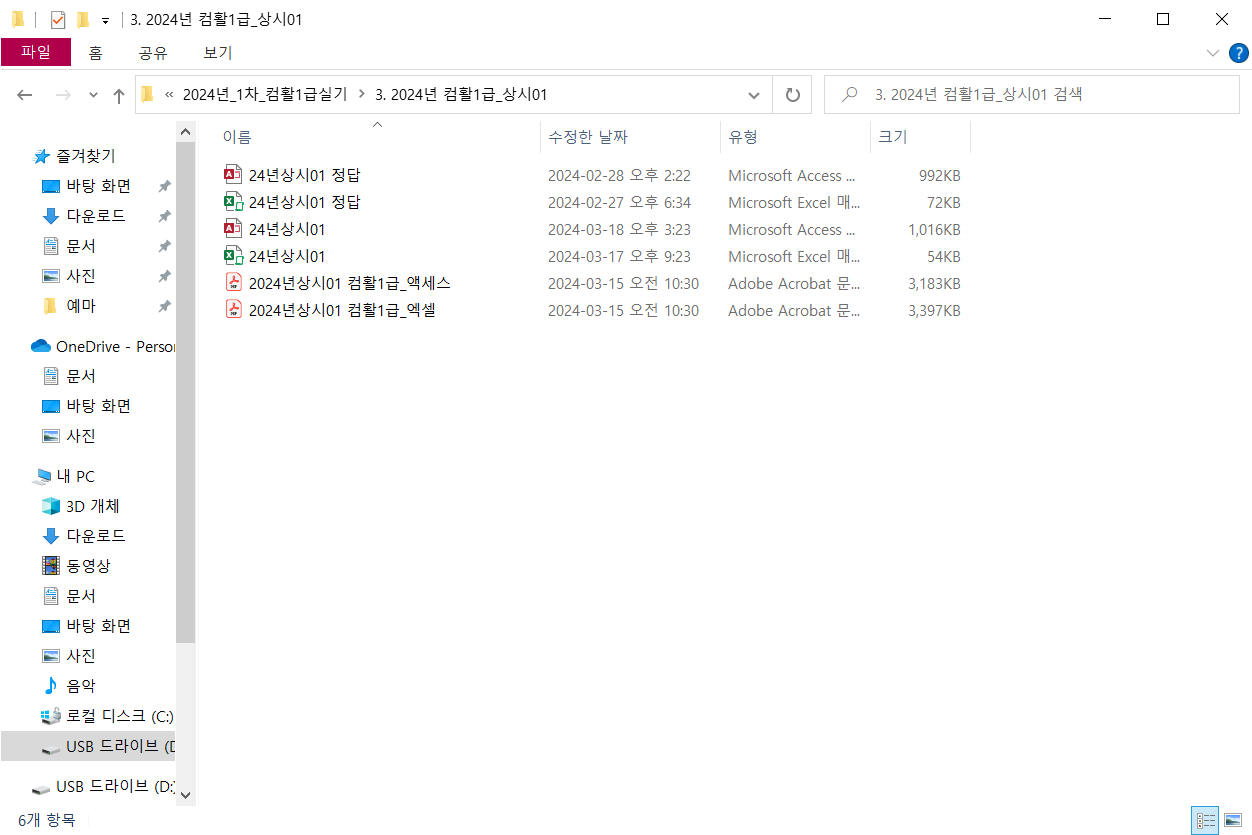The width and height of the screenshot is (1252, 835).
Task: Click the PDF icon of 2024년상시01 컴활1급_액세스
Action: coord(233,283)
